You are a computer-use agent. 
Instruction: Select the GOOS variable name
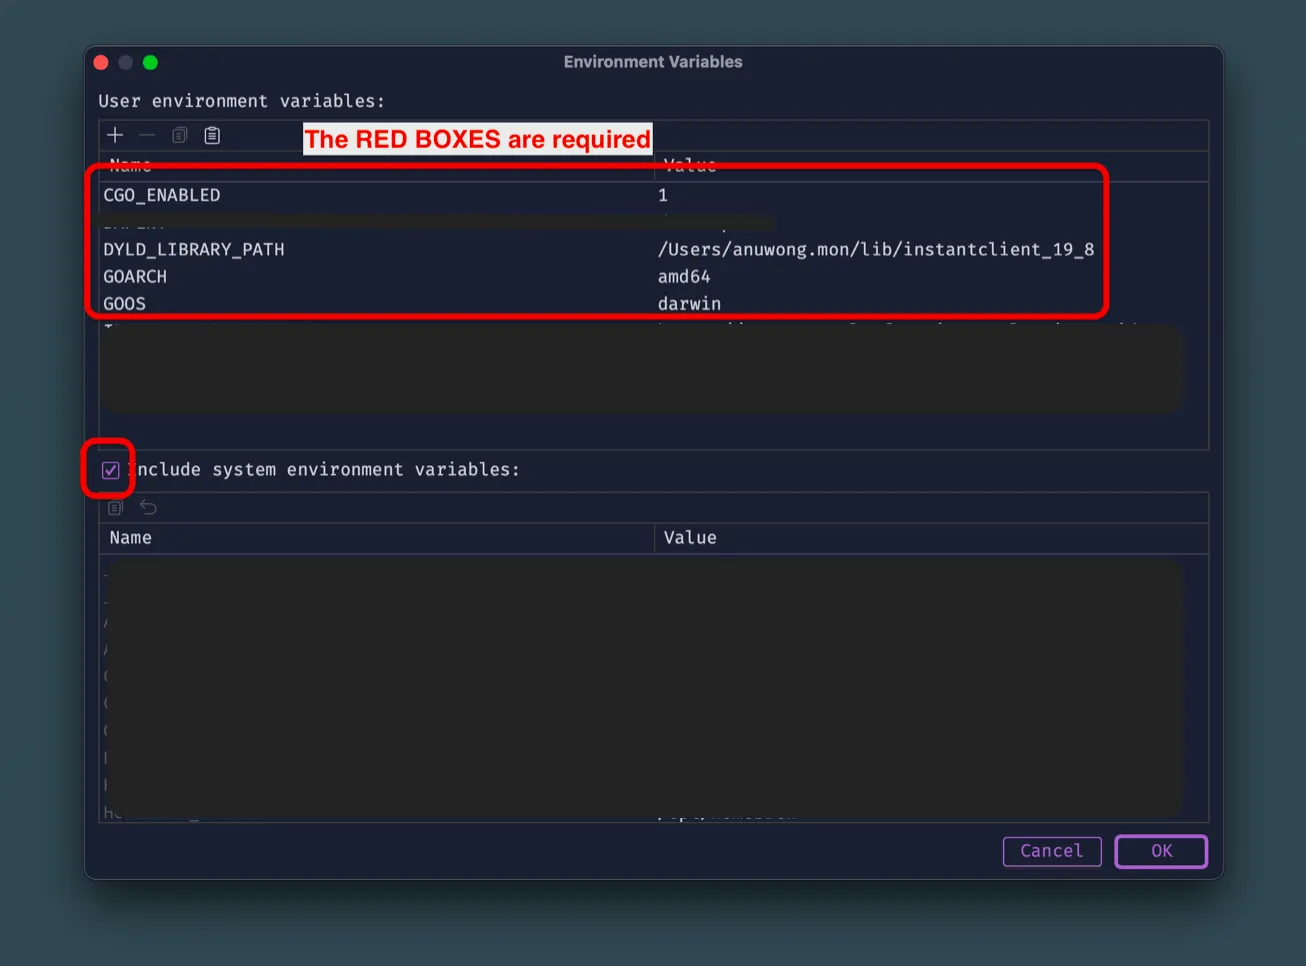pos(125,304)
